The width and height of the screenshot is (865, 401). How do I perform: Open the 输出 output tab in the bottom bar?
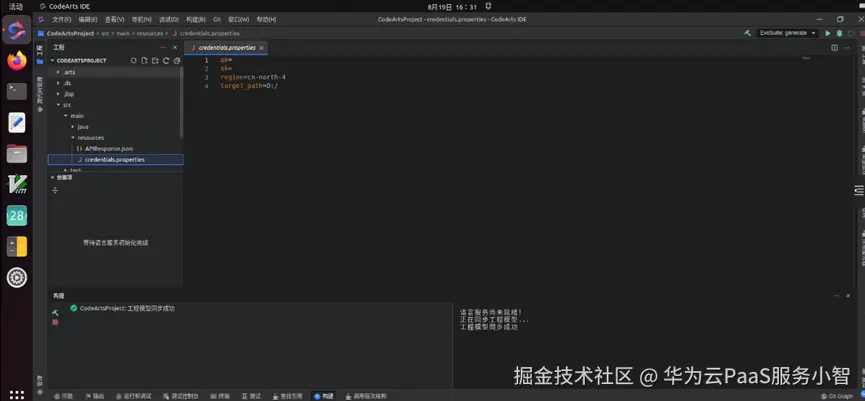95,396
